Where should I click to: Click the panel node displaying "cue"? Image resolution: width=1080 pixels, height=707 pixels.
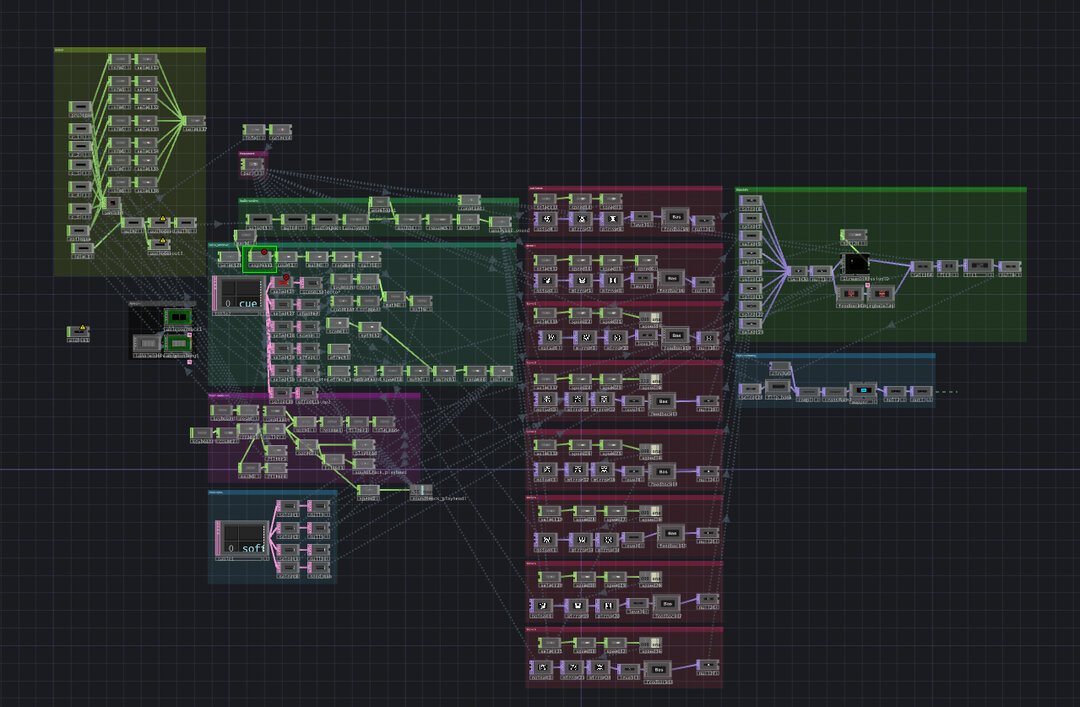point(240,295)
